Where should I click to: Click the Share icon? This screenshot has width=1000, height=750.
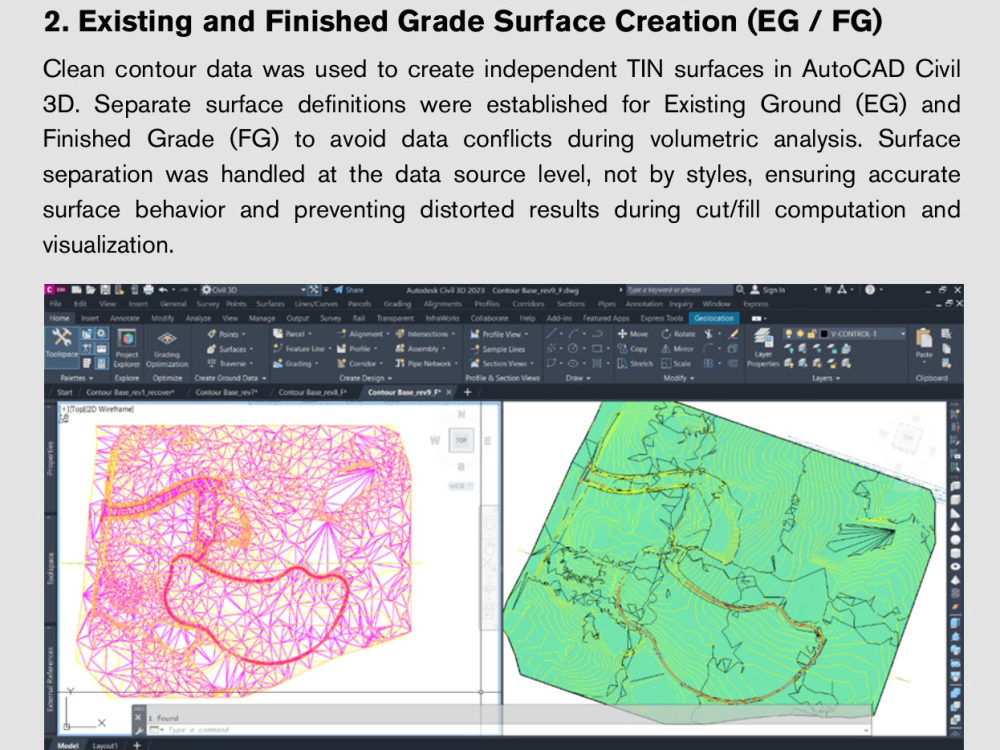(x=348, y=290)
